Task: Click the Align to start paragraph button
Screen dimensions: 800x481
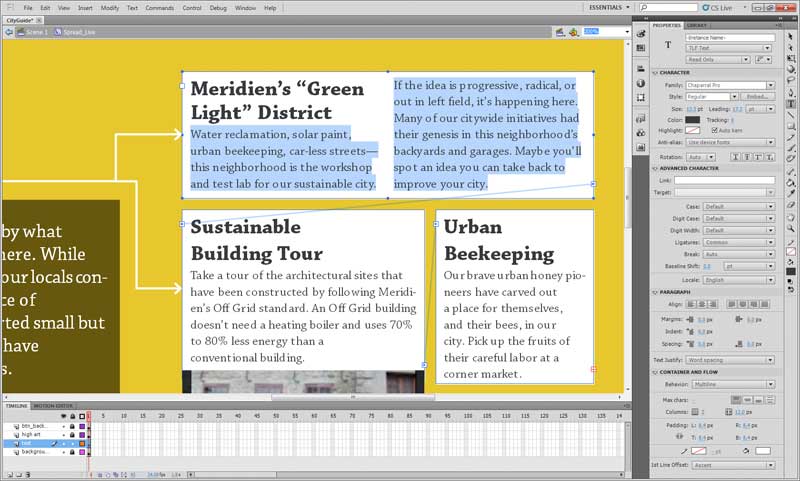Action: pyautogui.click(x=691, y=304)
